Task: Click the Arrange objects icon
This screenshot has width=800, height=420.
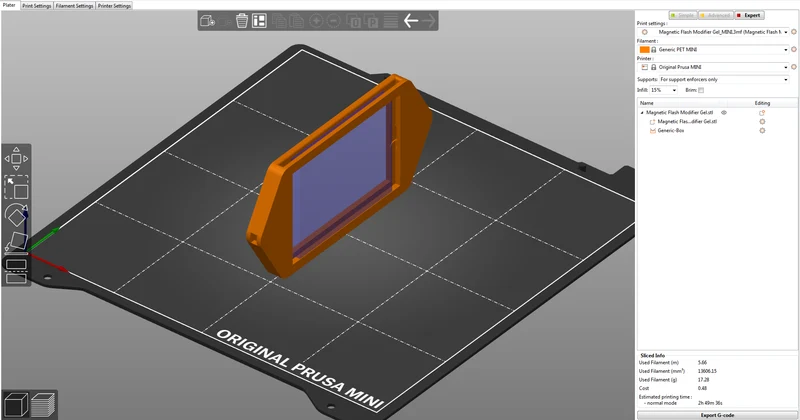Action: [x=259, y=21]
